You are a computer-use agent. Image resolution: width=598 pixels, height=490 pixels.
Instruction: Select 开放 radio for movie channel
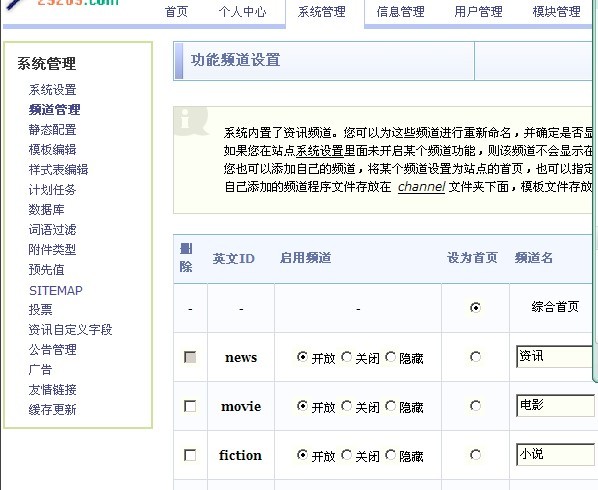click(302, 406)
